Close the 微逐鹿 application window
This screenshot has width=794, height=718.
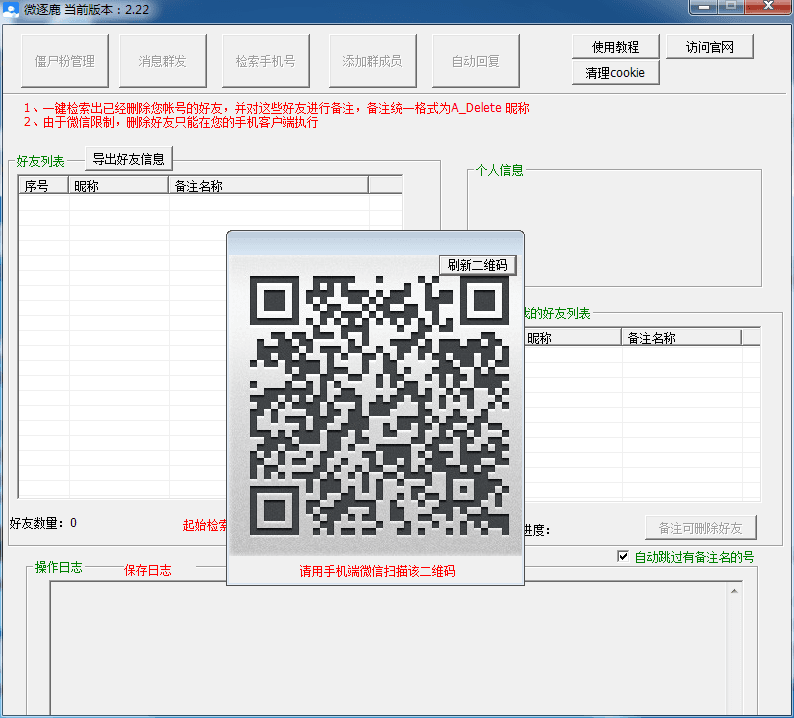(769, 7)
